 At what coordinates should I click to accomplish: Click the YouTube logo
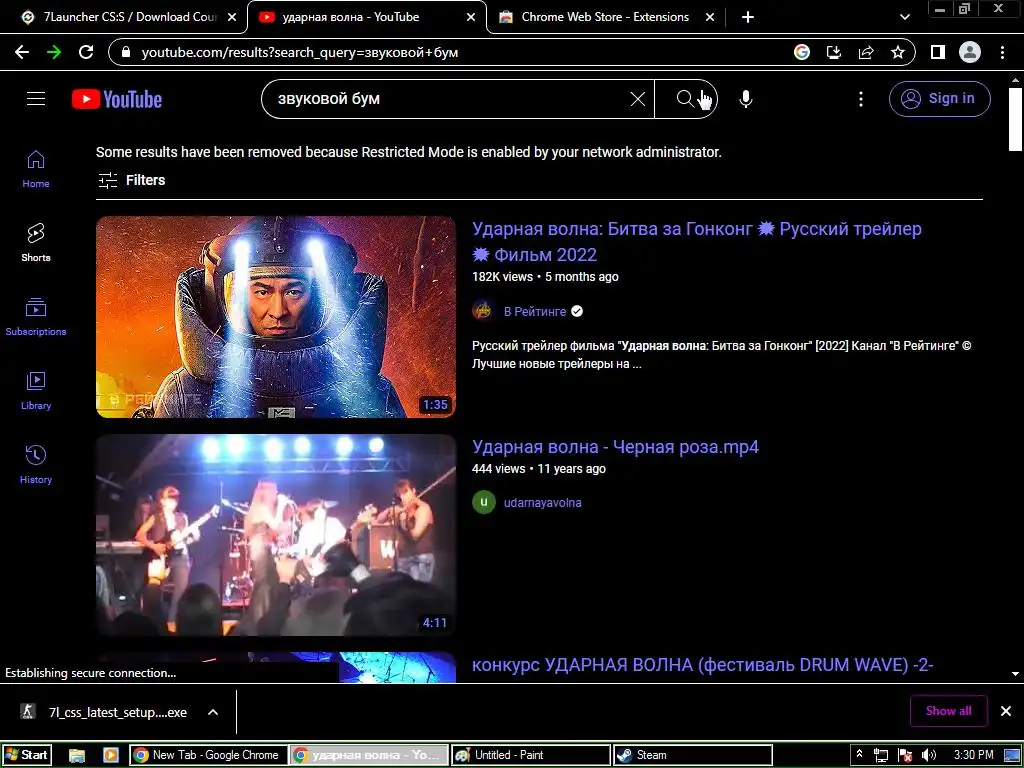[117, 99]
